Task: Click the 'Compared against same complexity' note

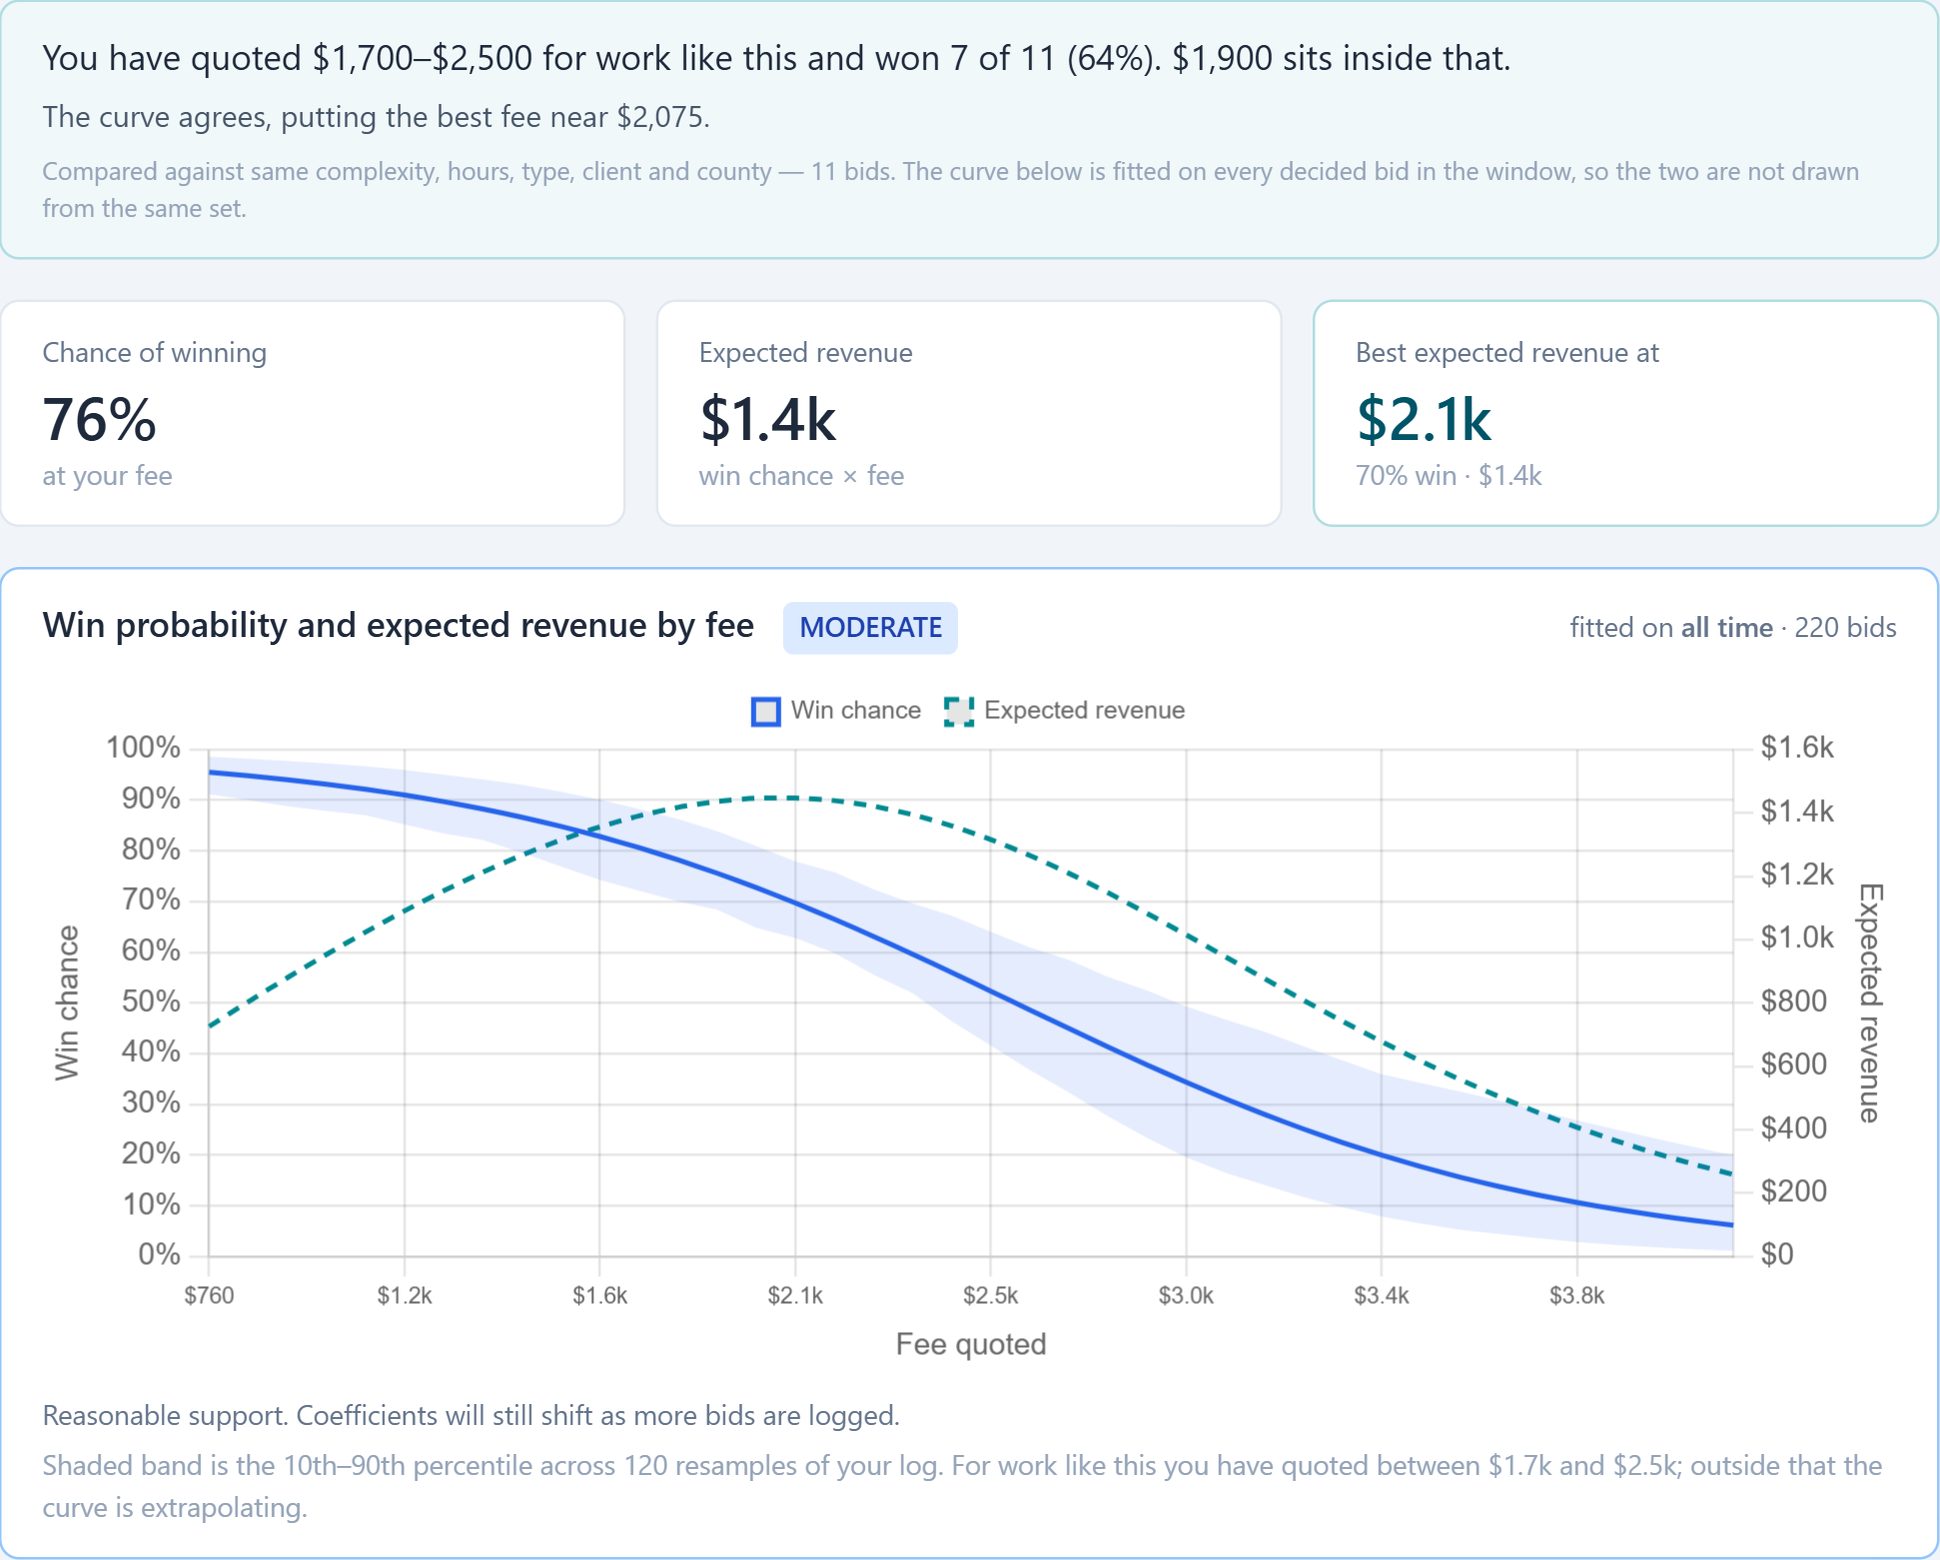Action: (950, 190)
